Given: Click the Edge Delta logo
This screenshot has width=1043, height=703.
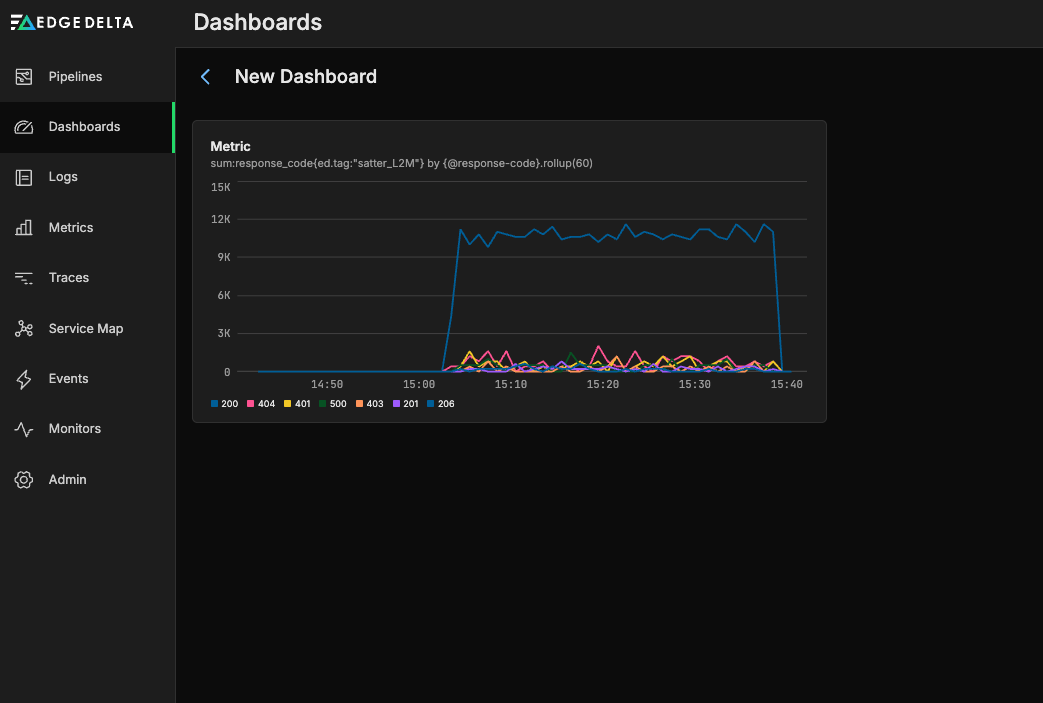Looking at the screenshot, I should click(71, 22).
